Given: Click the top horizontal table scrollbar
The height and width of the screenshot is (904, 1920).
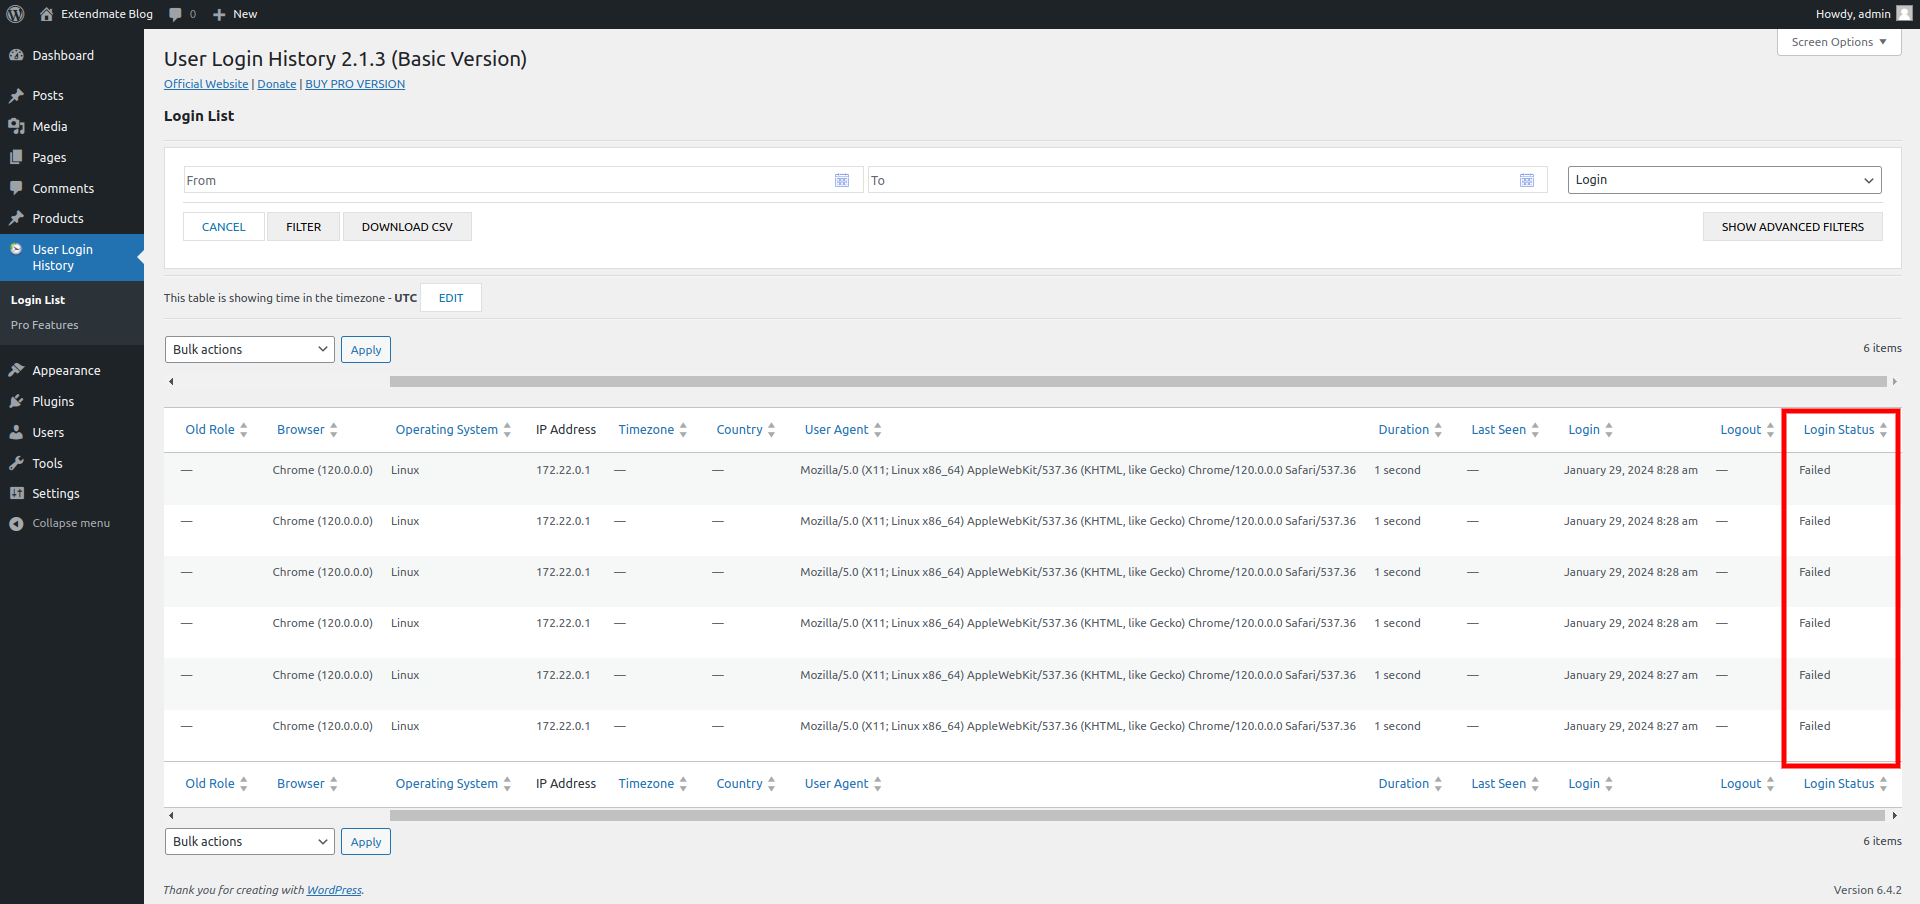Looking at the screenshot, I should tap(1137, 381).
